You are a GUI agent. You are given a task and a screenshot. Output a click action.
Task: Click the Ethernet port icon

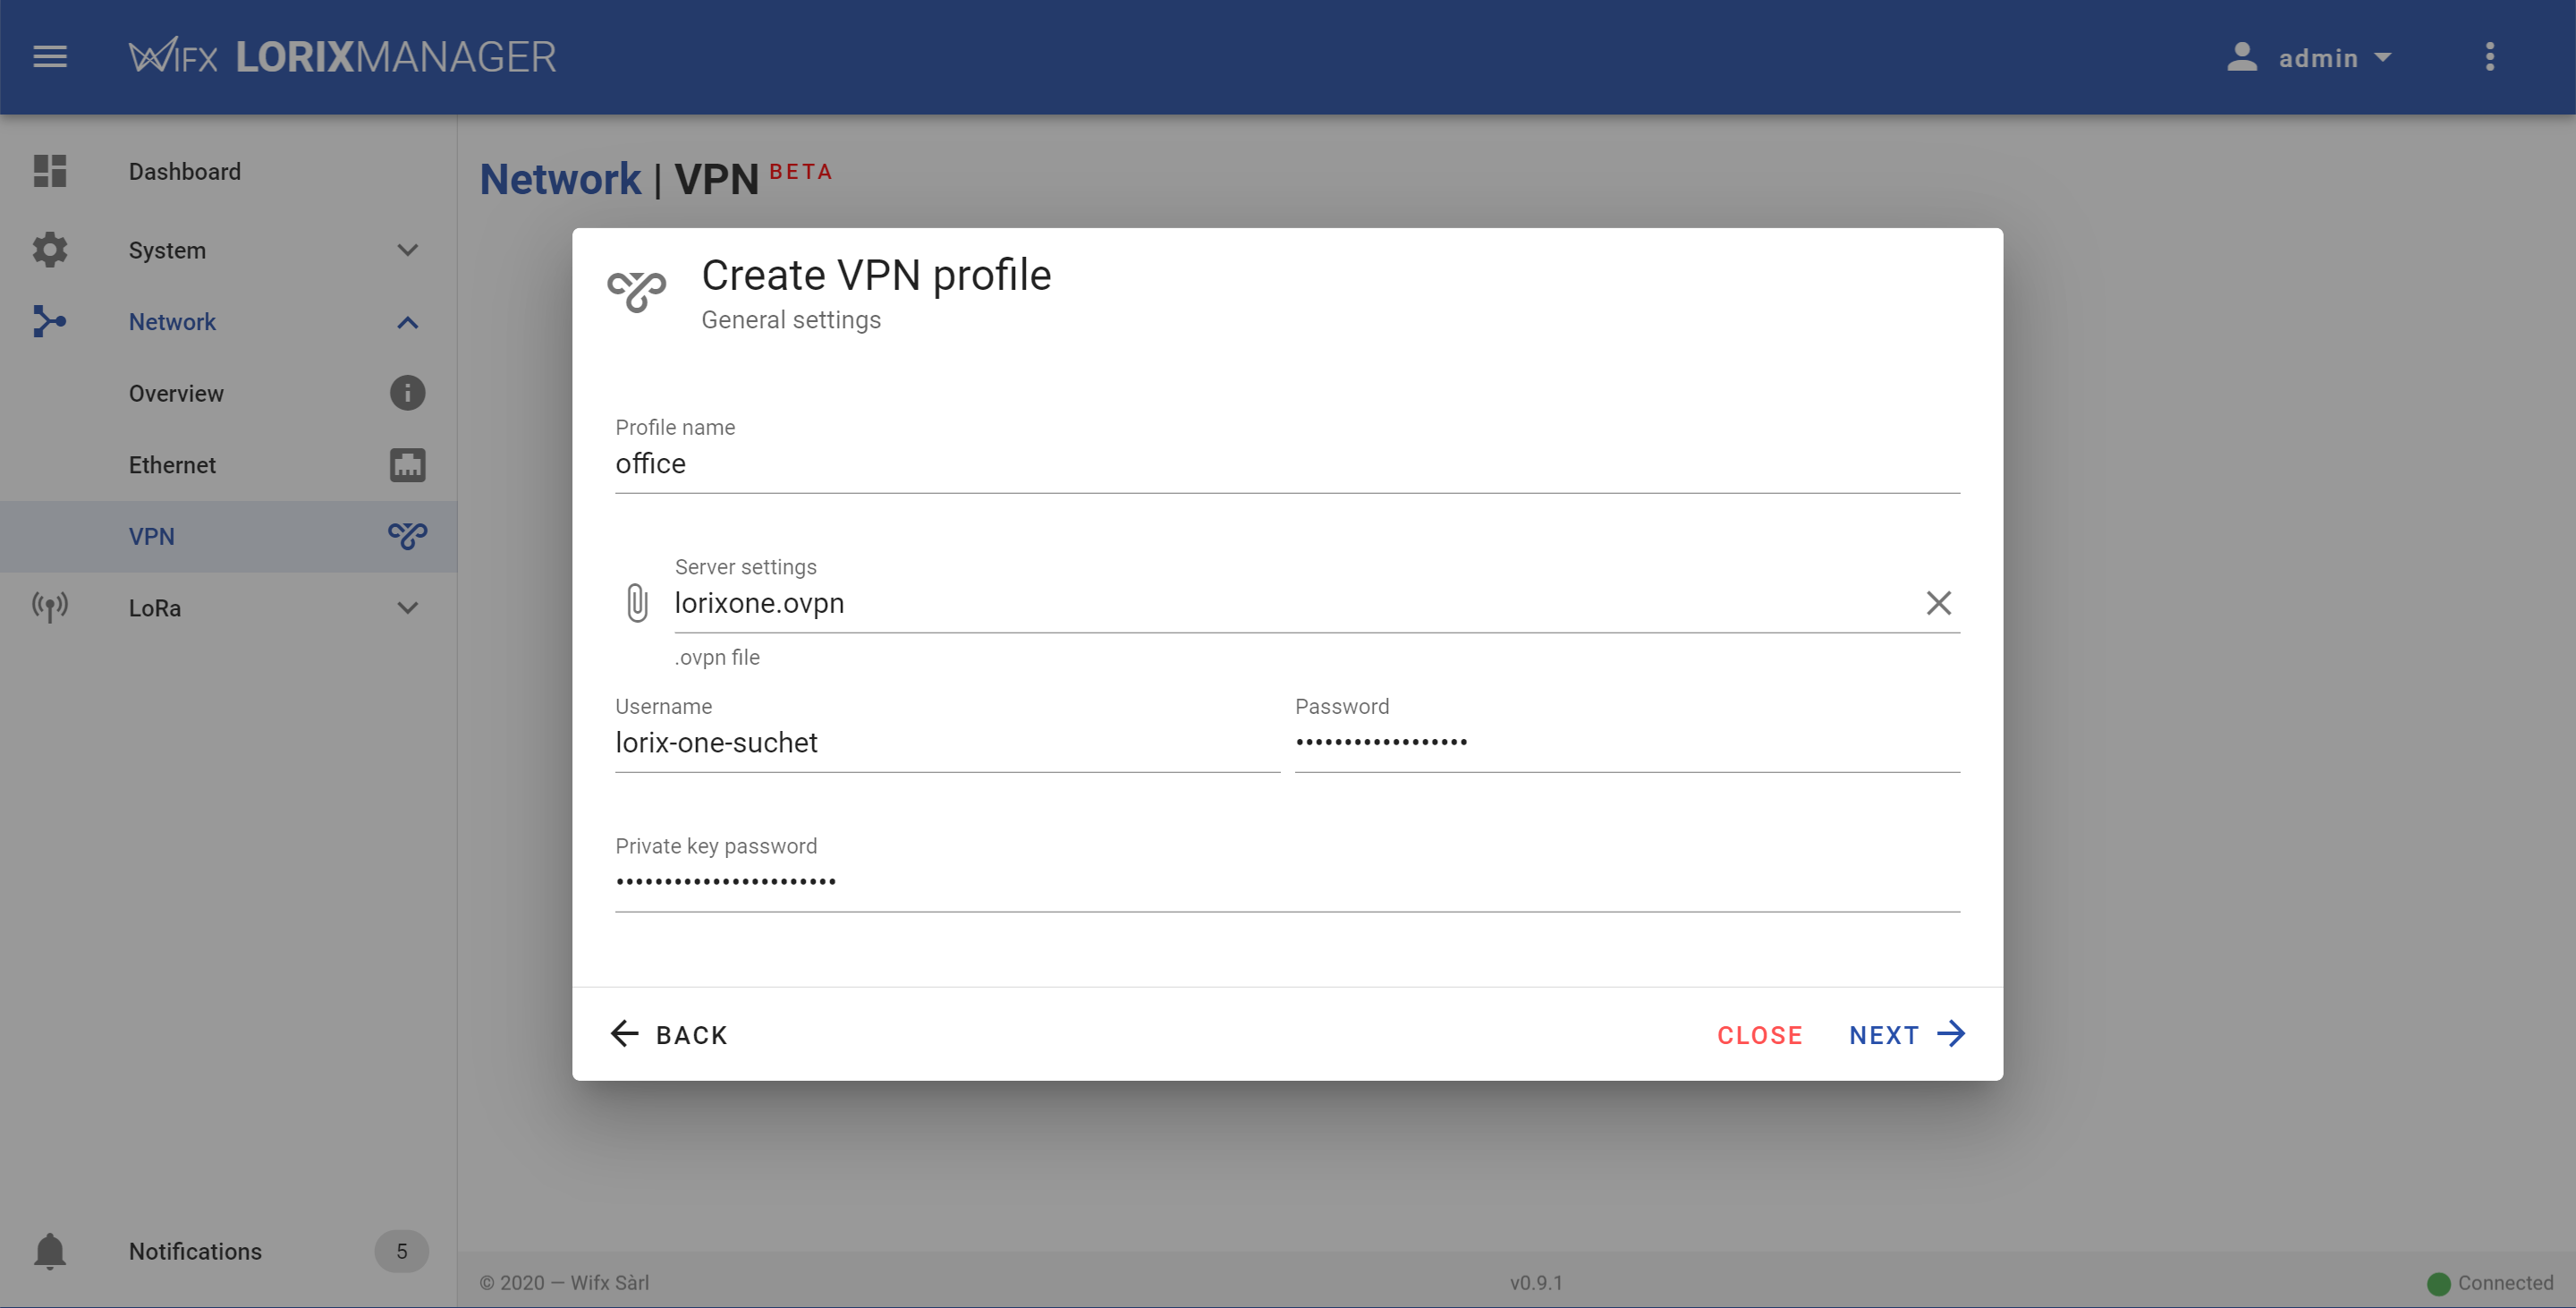click(407, 465)
